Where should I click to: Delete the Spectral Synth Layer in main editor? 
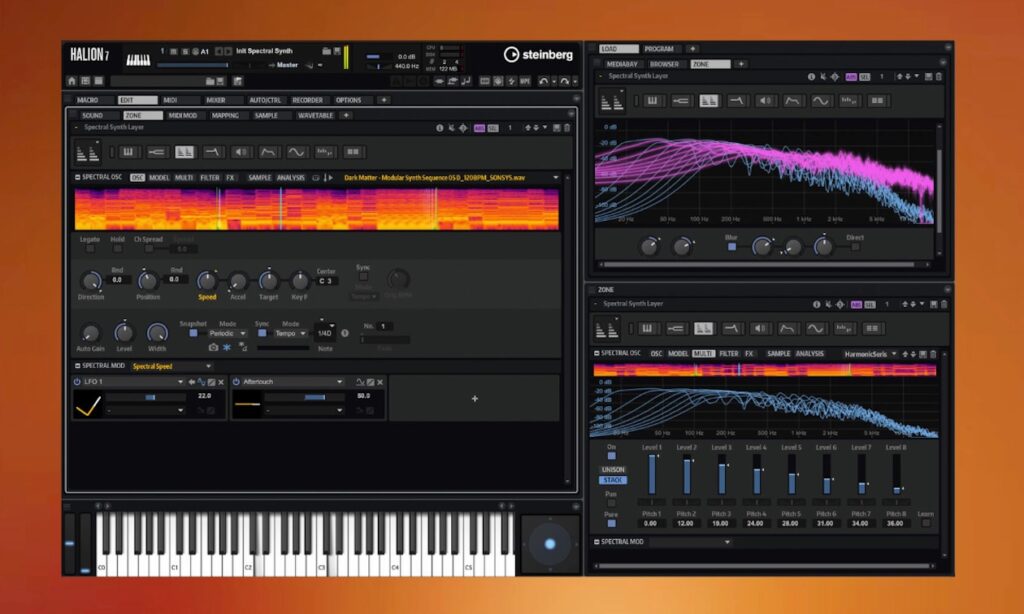[567, 128]
